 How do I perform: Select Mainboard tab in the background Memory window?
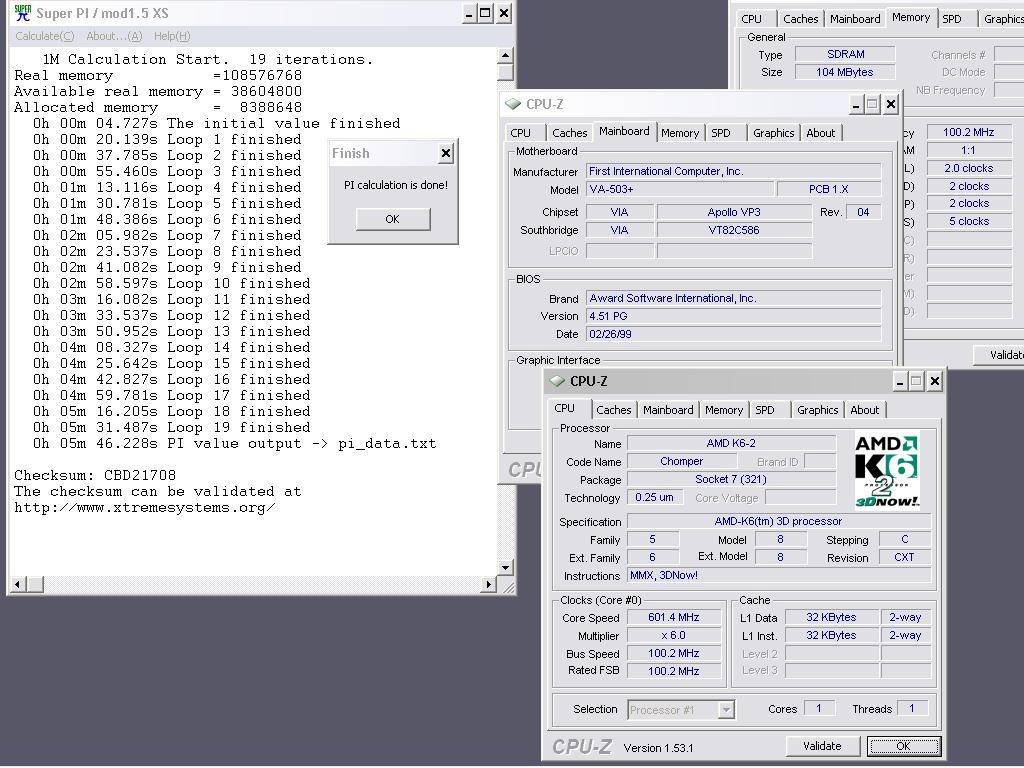click(x=856, y=19)
